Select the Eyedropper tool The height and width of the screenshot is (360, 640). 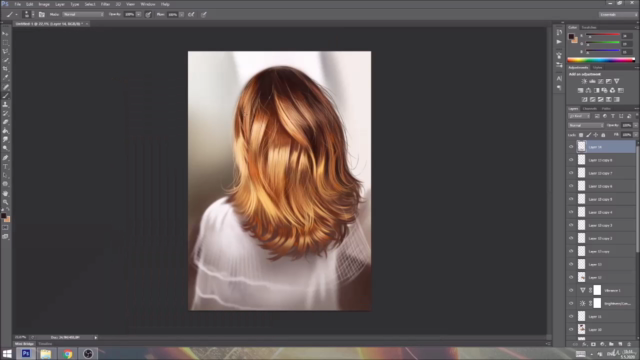click(5, 77)
